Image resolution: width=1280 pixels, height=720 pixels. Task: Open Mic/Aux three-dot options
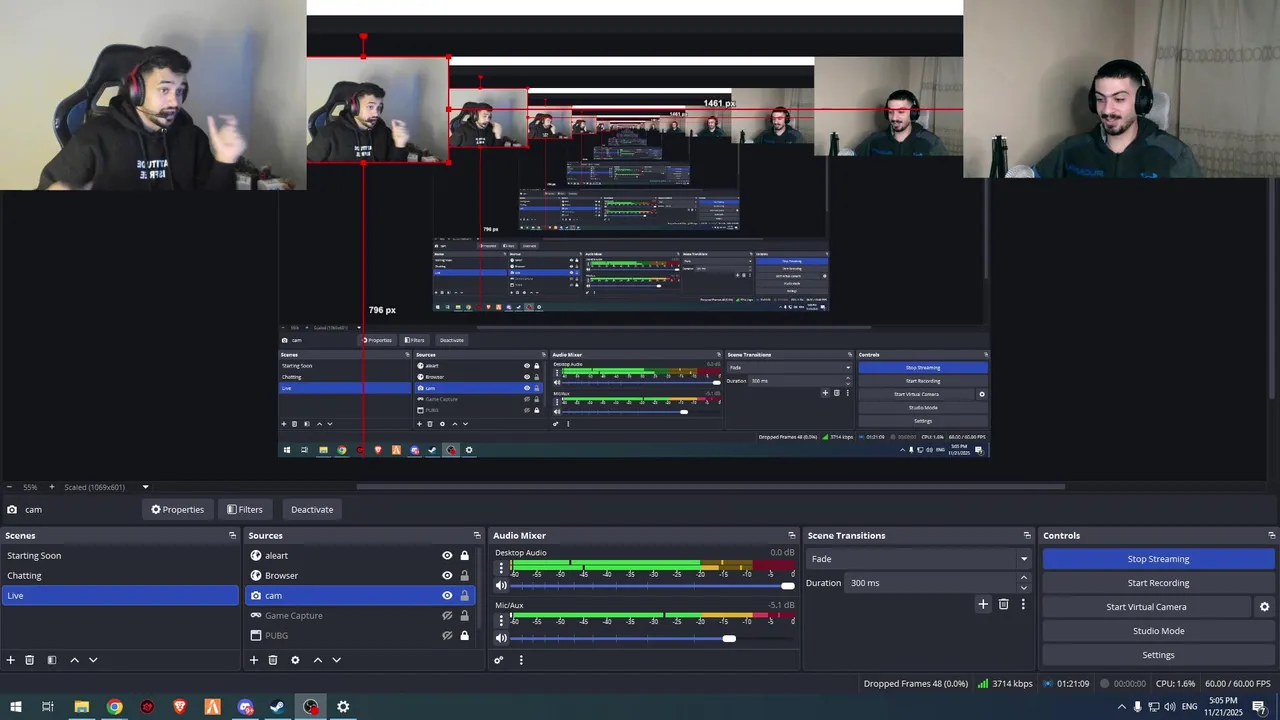click(501, 620)
